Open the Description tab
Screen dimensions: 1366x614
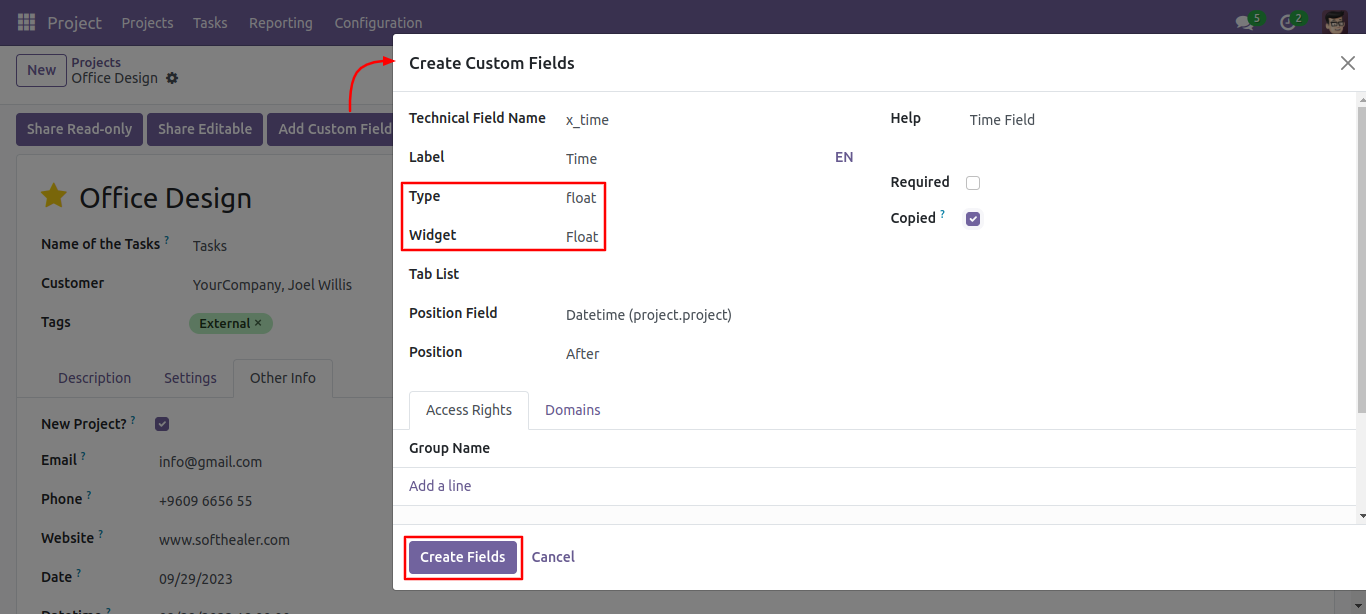(x=94, y=378)
